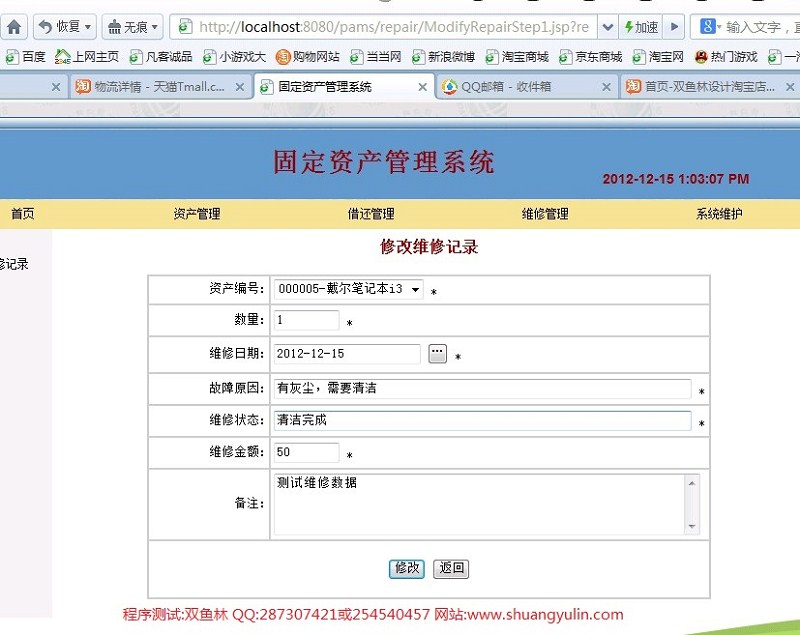The image size is (800, 635).
Task: Click the 维修状态 text field
Action: [482, 420]
